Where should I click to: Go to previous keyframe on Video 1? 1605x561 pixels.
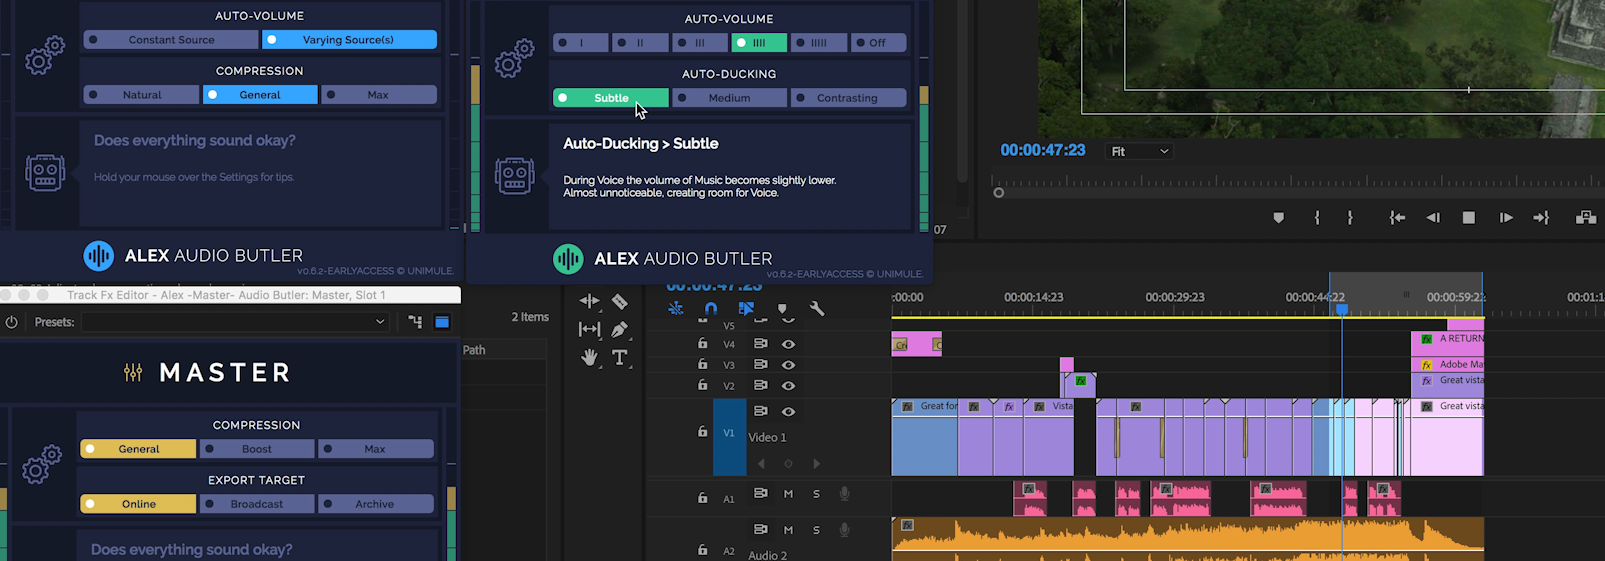[761, 464]
